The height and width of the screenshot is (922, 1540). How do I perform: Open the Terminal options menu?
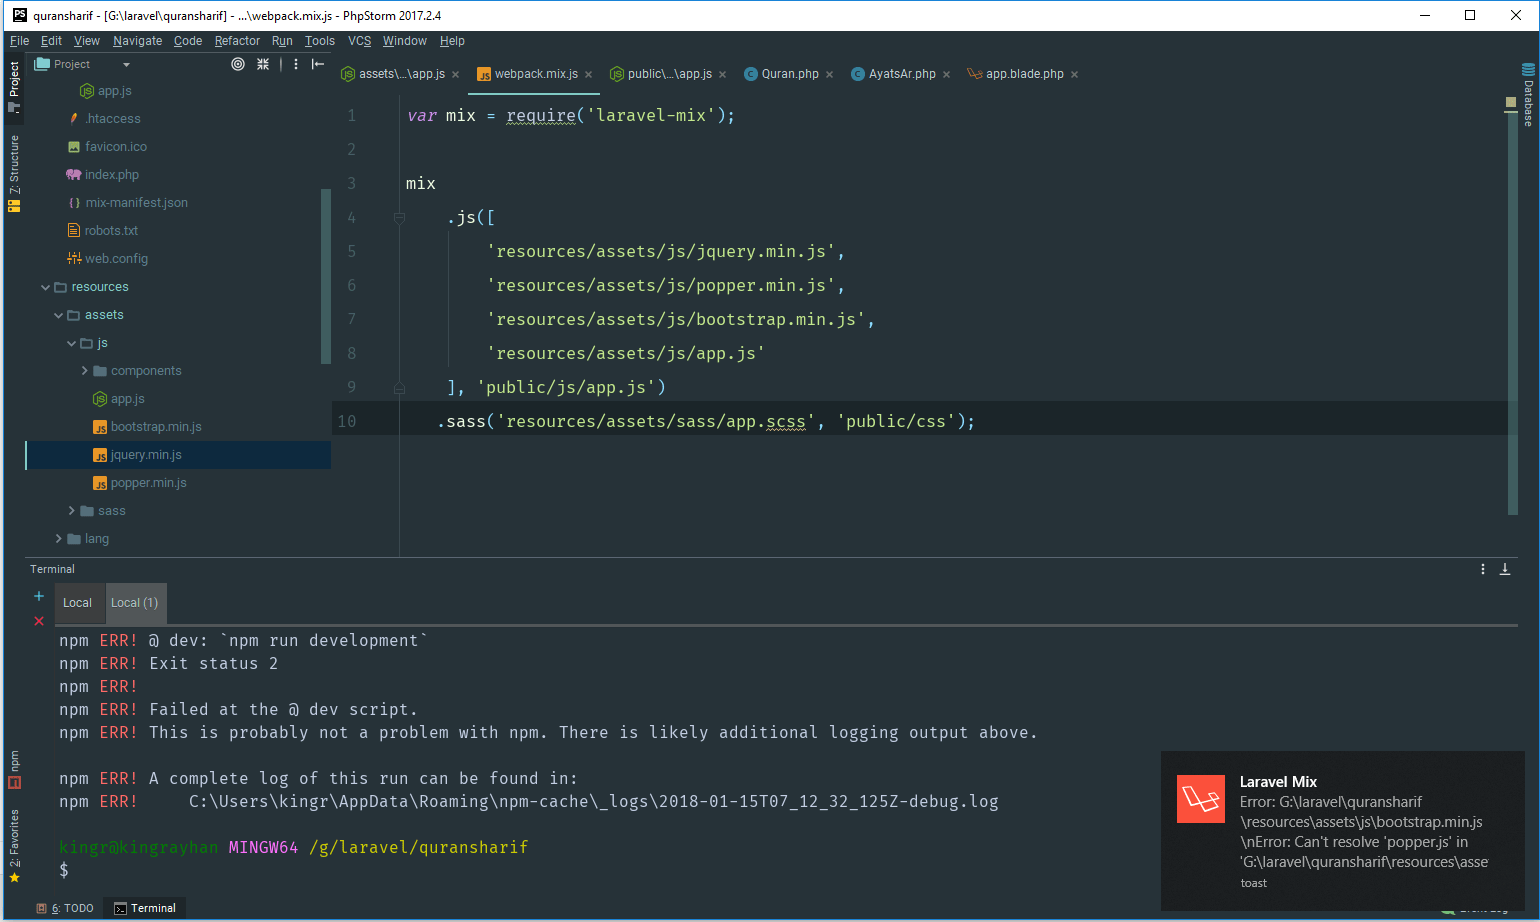[1483, 568]
